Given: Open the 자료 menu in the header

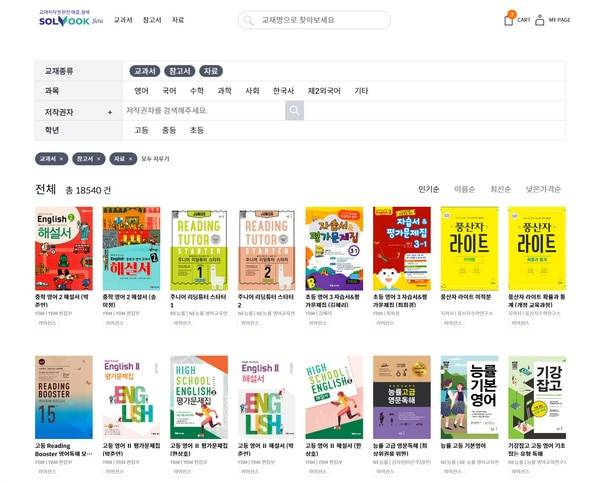Looking at the screenshot, I should (178, 20).
